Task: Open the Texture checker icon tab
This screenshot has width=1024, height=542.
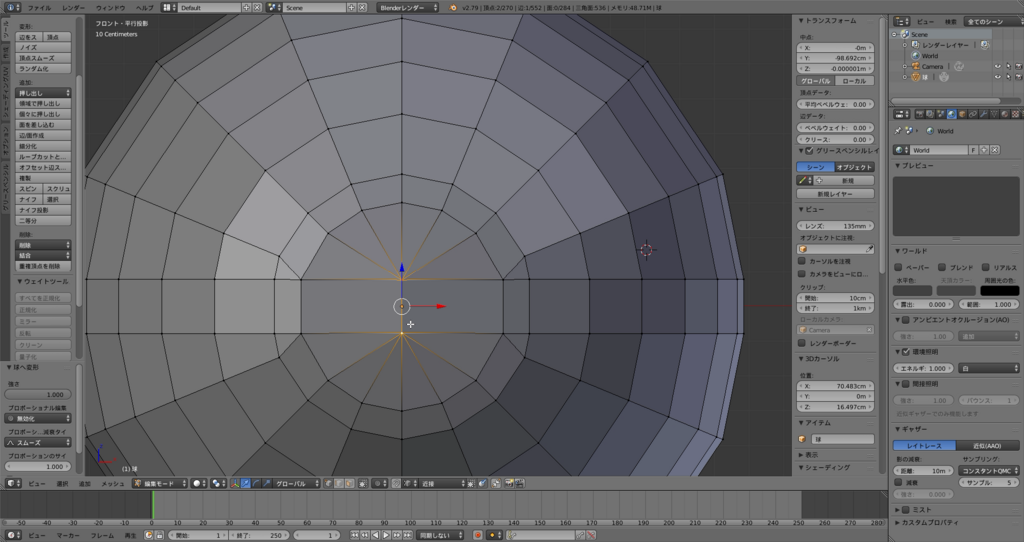Action: pos(1016,114)
